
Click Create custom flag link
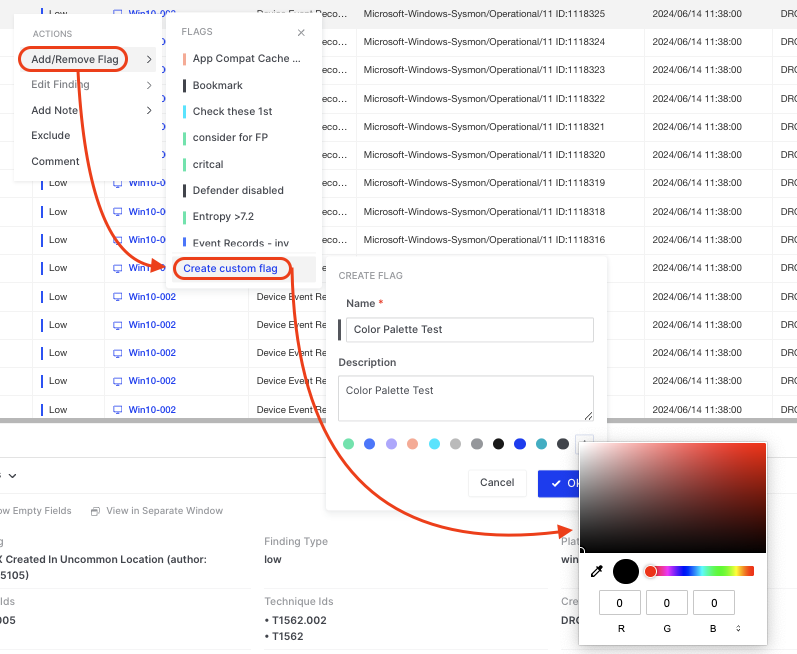pyautogui.click(x=230, y=268)
